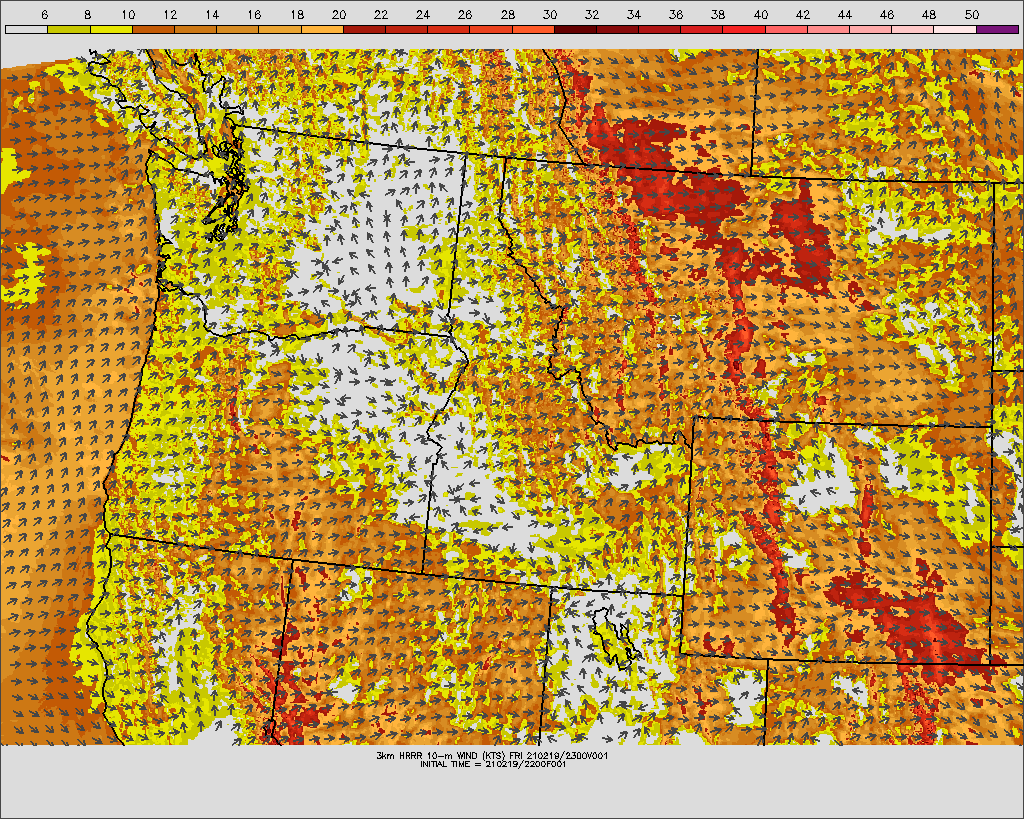Screen dimensions: 1024x819
Task: Click the "46" scale label
Action: coord(887,14)
